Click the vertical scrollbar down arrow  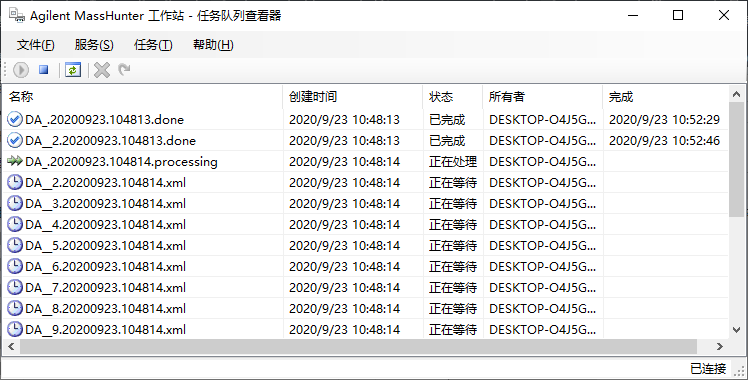pyautogui.click(x=736, y=329)
